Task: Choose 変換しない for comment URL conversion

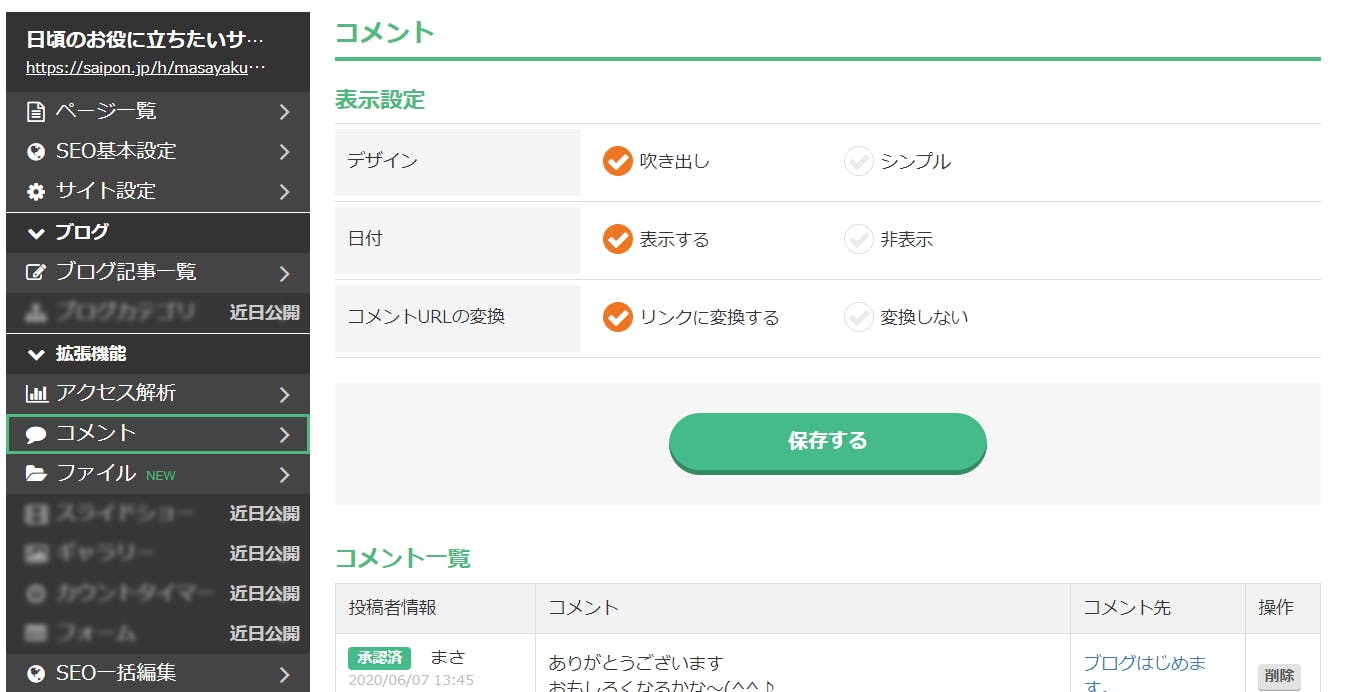Action: (859, 317)
